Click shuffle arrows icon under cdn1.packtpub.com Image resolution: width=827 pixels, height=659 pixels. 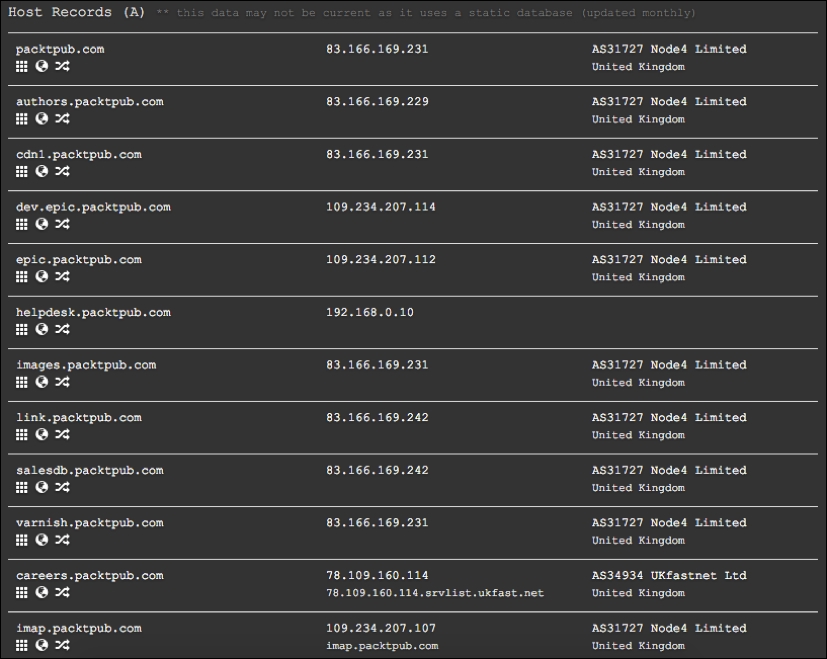click(62, 171)
